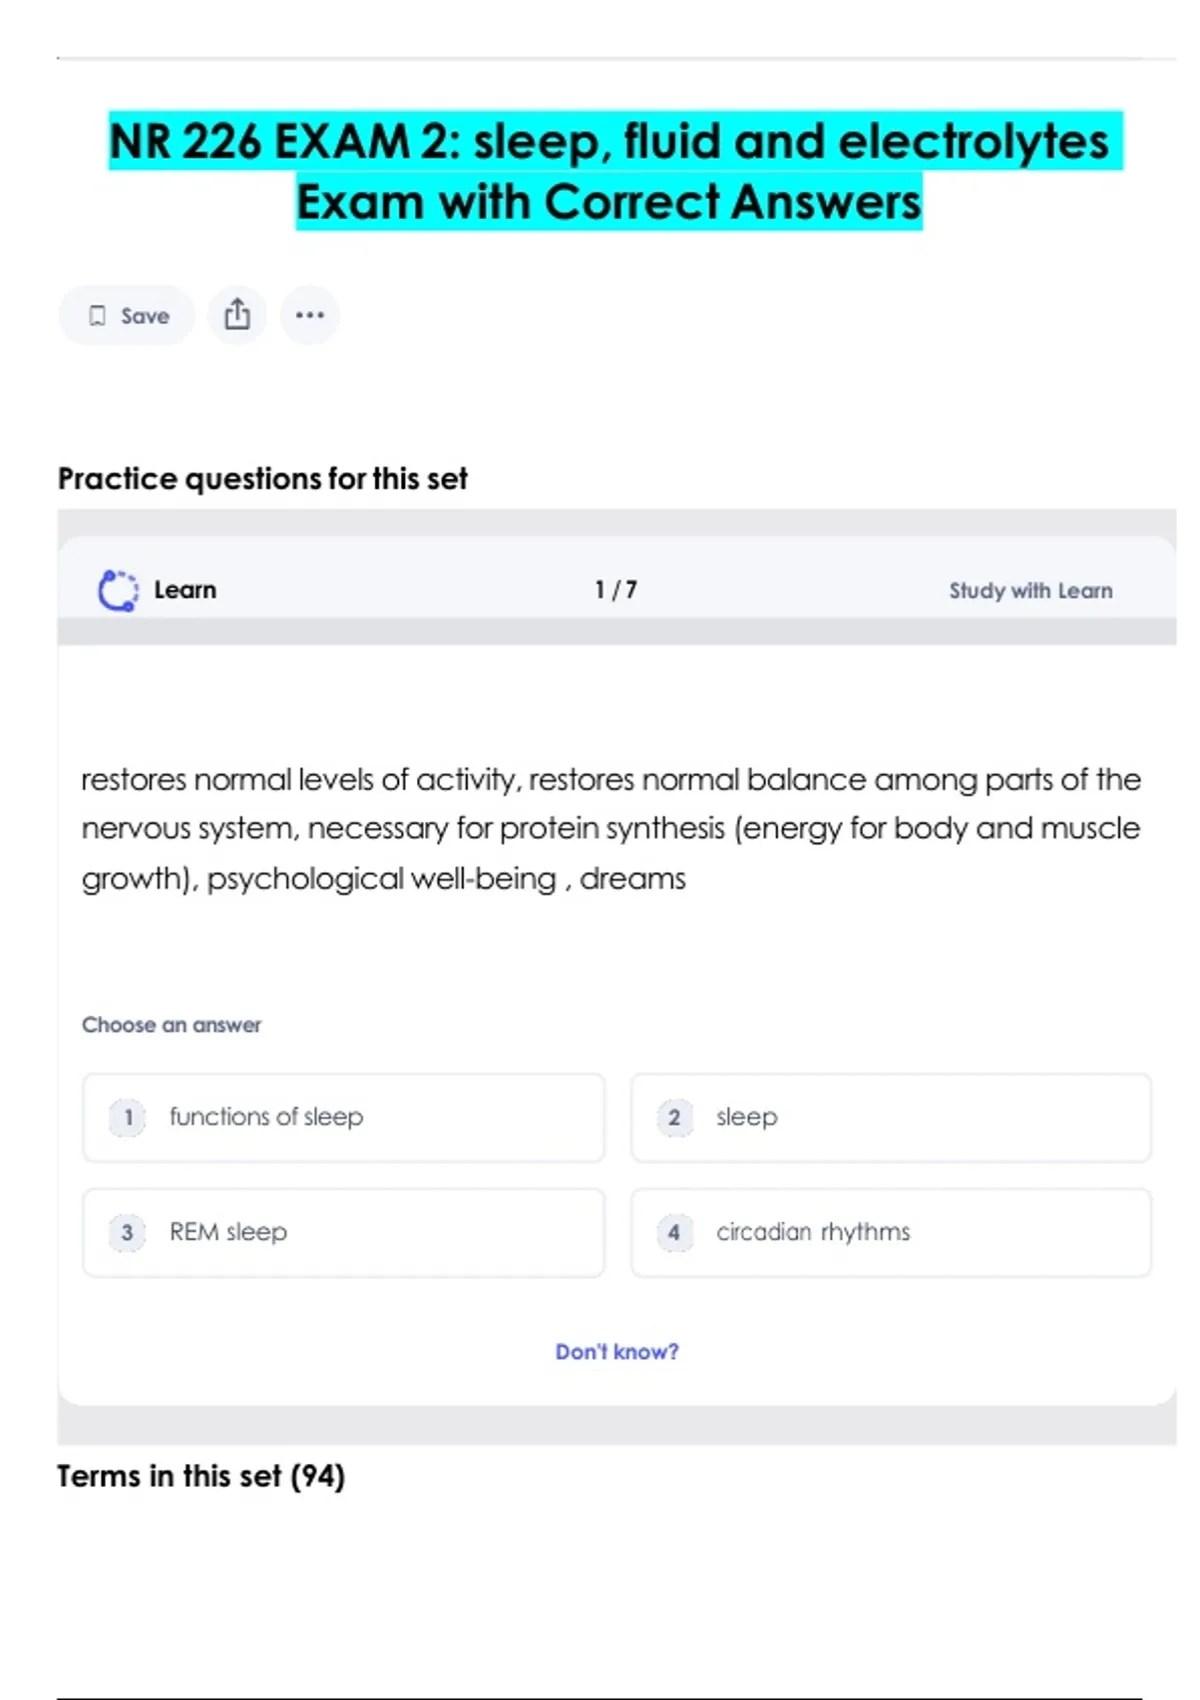Click the Learn circular logo icon
Viewport: 1200px width, 1700px height.
(118, 590)
